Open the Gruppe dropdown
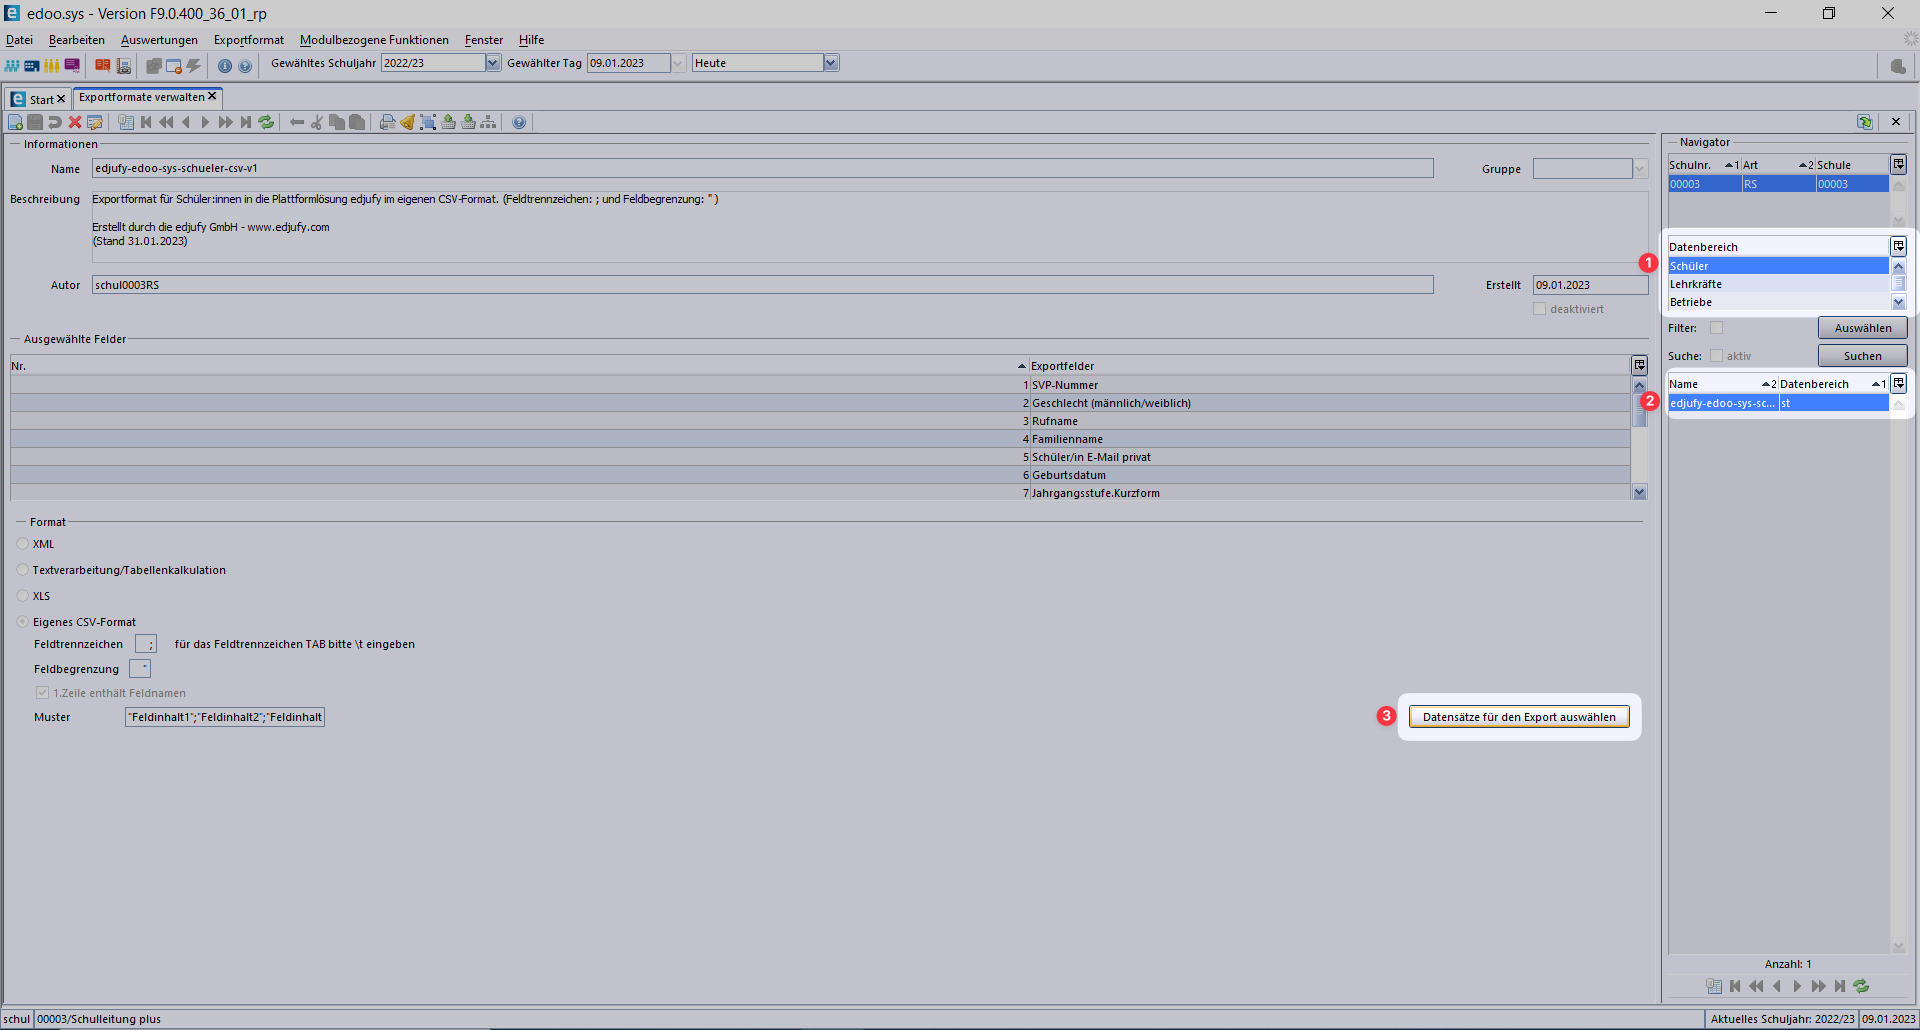Viewport: 1920px width, 1030px height. [x=1639, y=169]
